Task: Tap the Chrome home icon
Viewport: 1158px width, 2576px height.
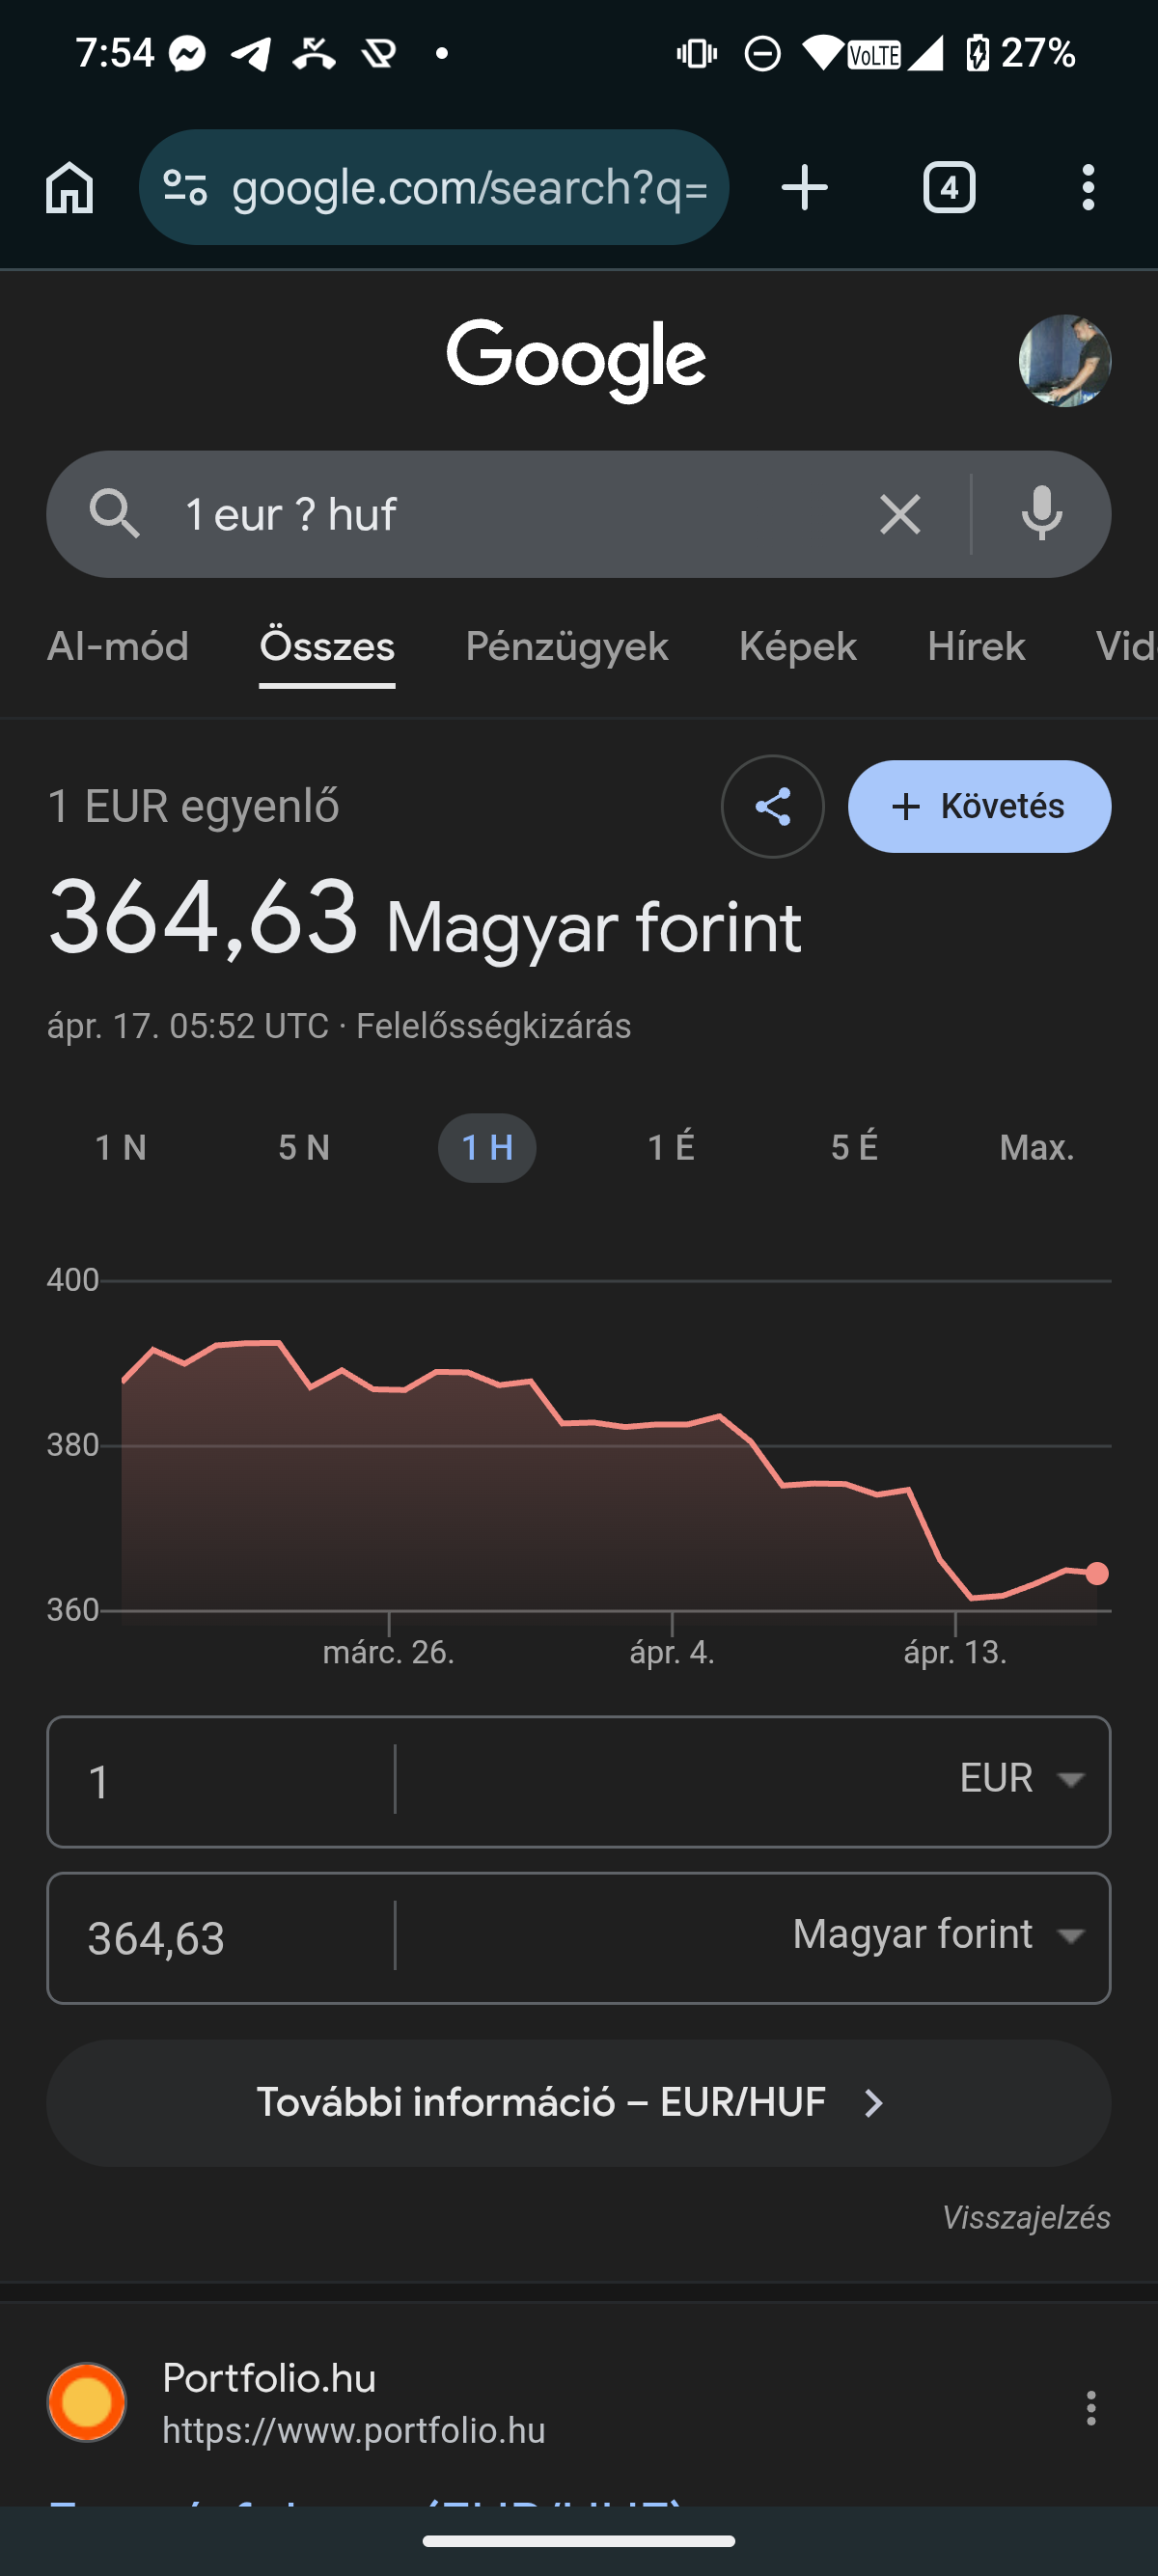Action: pyautogui.click(x=70, y=188)
